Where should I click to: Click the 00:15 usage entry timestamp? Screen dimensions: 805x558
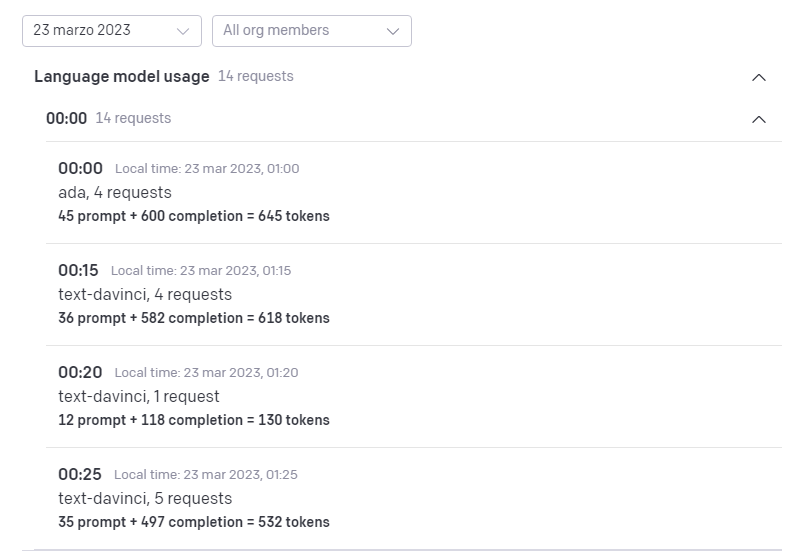pyautogui.click(x=78, y=270)
